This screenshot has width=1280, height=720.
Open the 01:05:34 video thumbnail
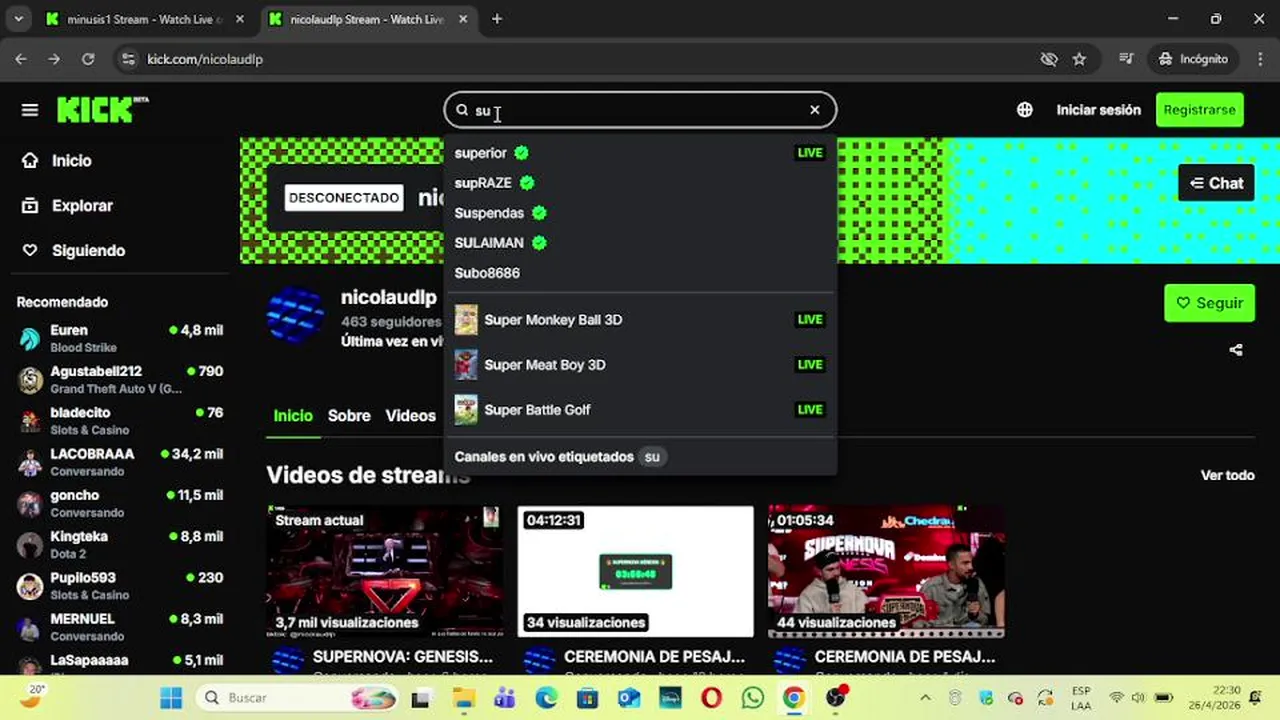click(886, 571)
